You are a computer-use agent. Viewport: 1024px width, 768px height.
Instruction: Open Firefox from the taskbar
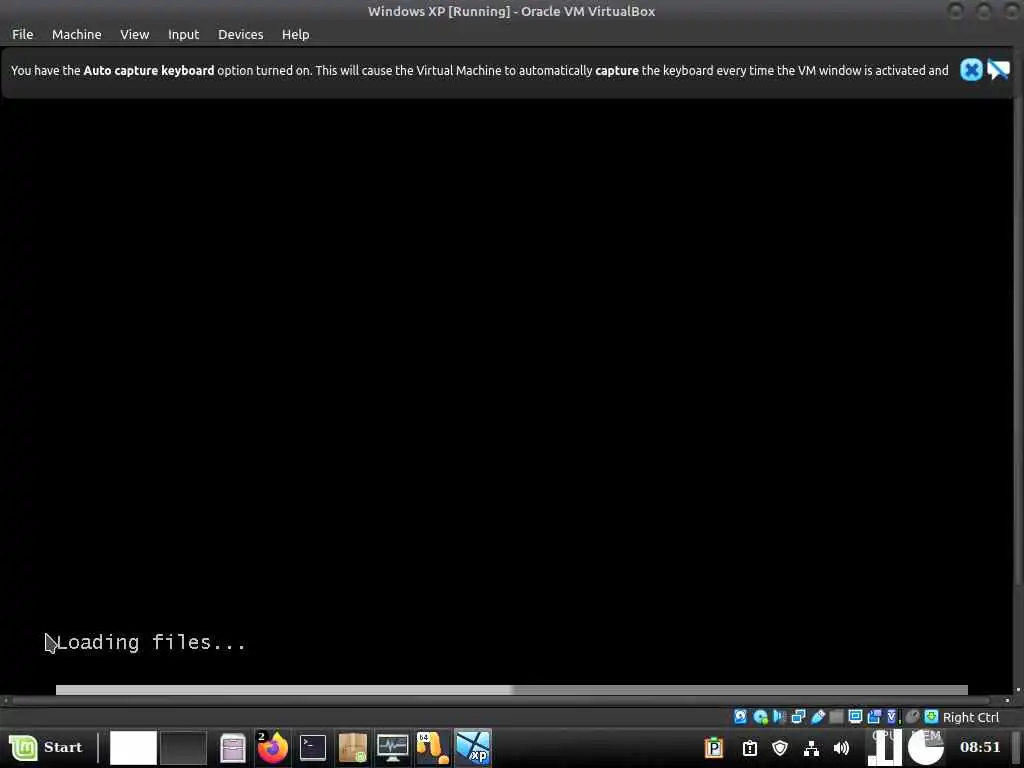[x=272, y=748]
